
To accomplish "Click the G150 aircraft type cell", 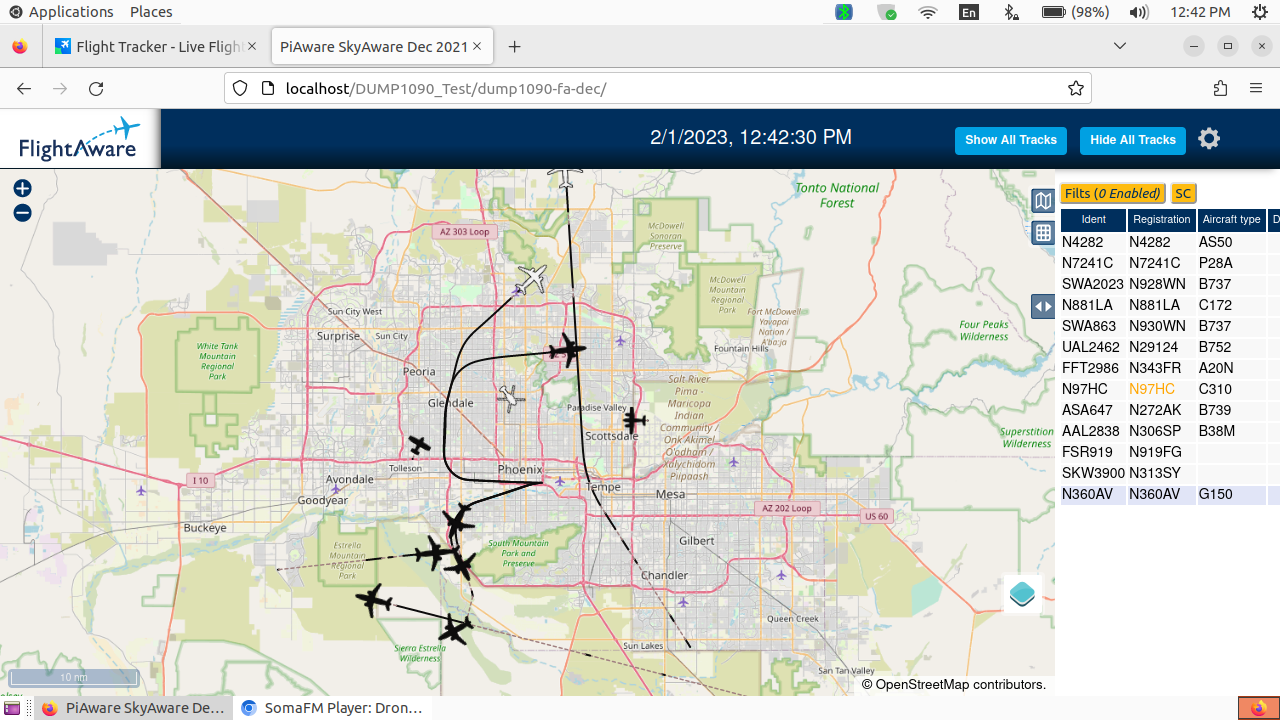I will pos(1232,494).
